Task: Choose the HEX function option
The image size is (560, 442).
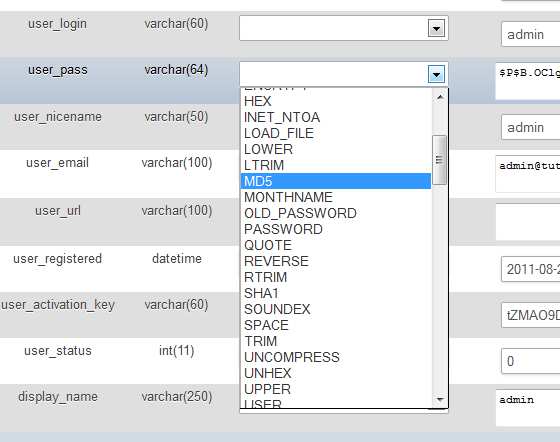Action: (336, 101)
